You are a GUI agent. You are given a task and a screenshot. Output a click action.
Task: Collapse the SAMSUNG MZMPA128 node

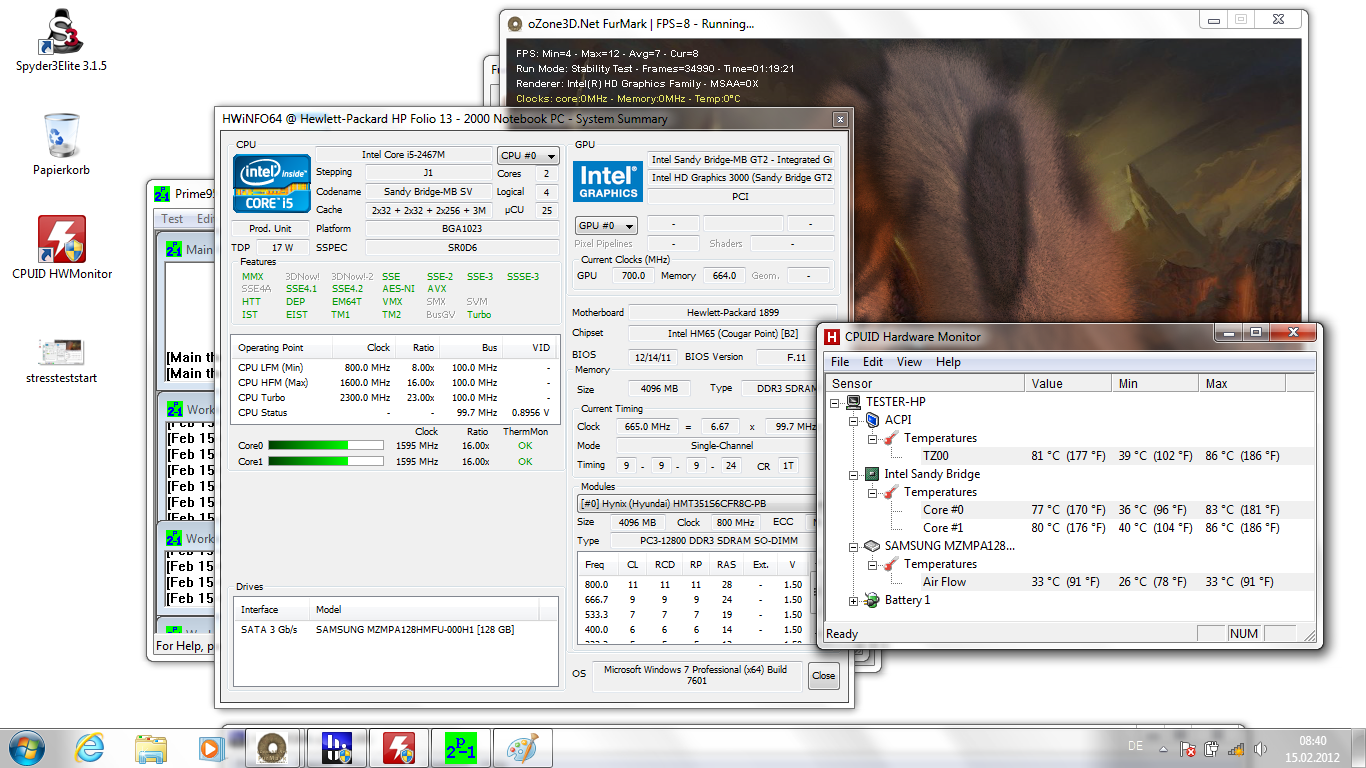[854, 546]
